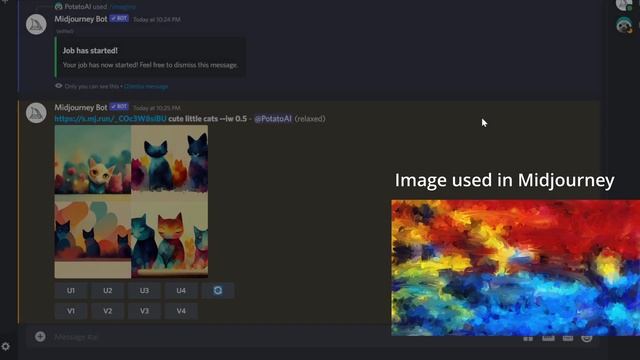Click the BOT badge on cats message
640x360 pixels.
[x=119, y=107]
